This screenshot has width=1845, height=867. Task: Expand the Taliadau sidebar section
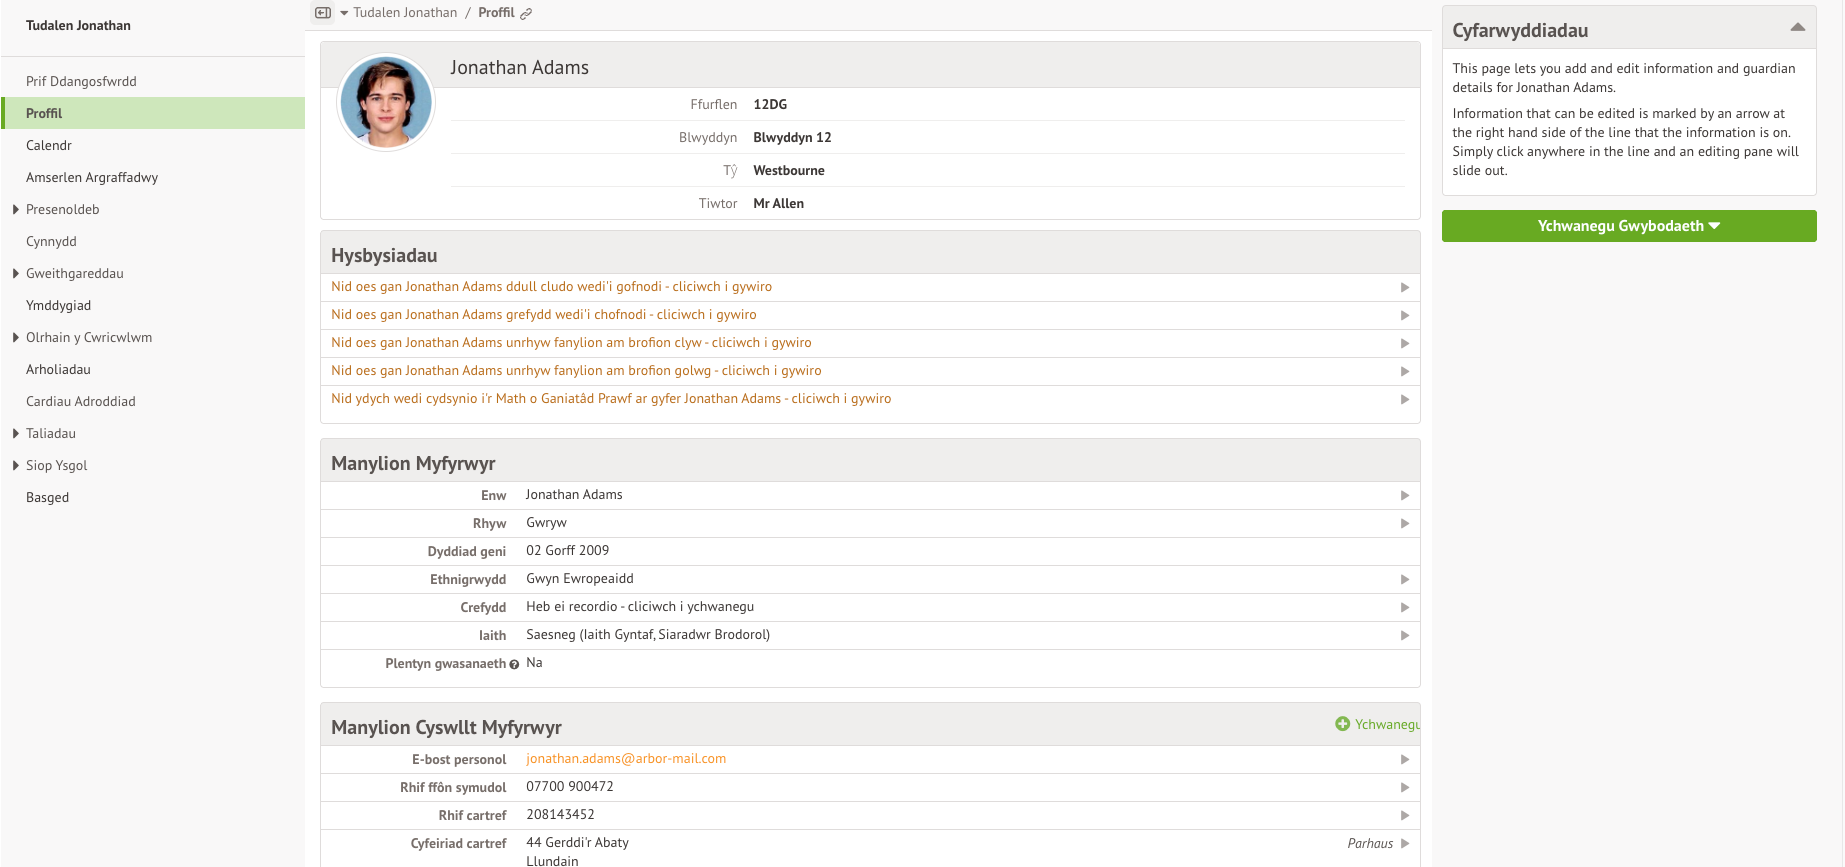16,434
